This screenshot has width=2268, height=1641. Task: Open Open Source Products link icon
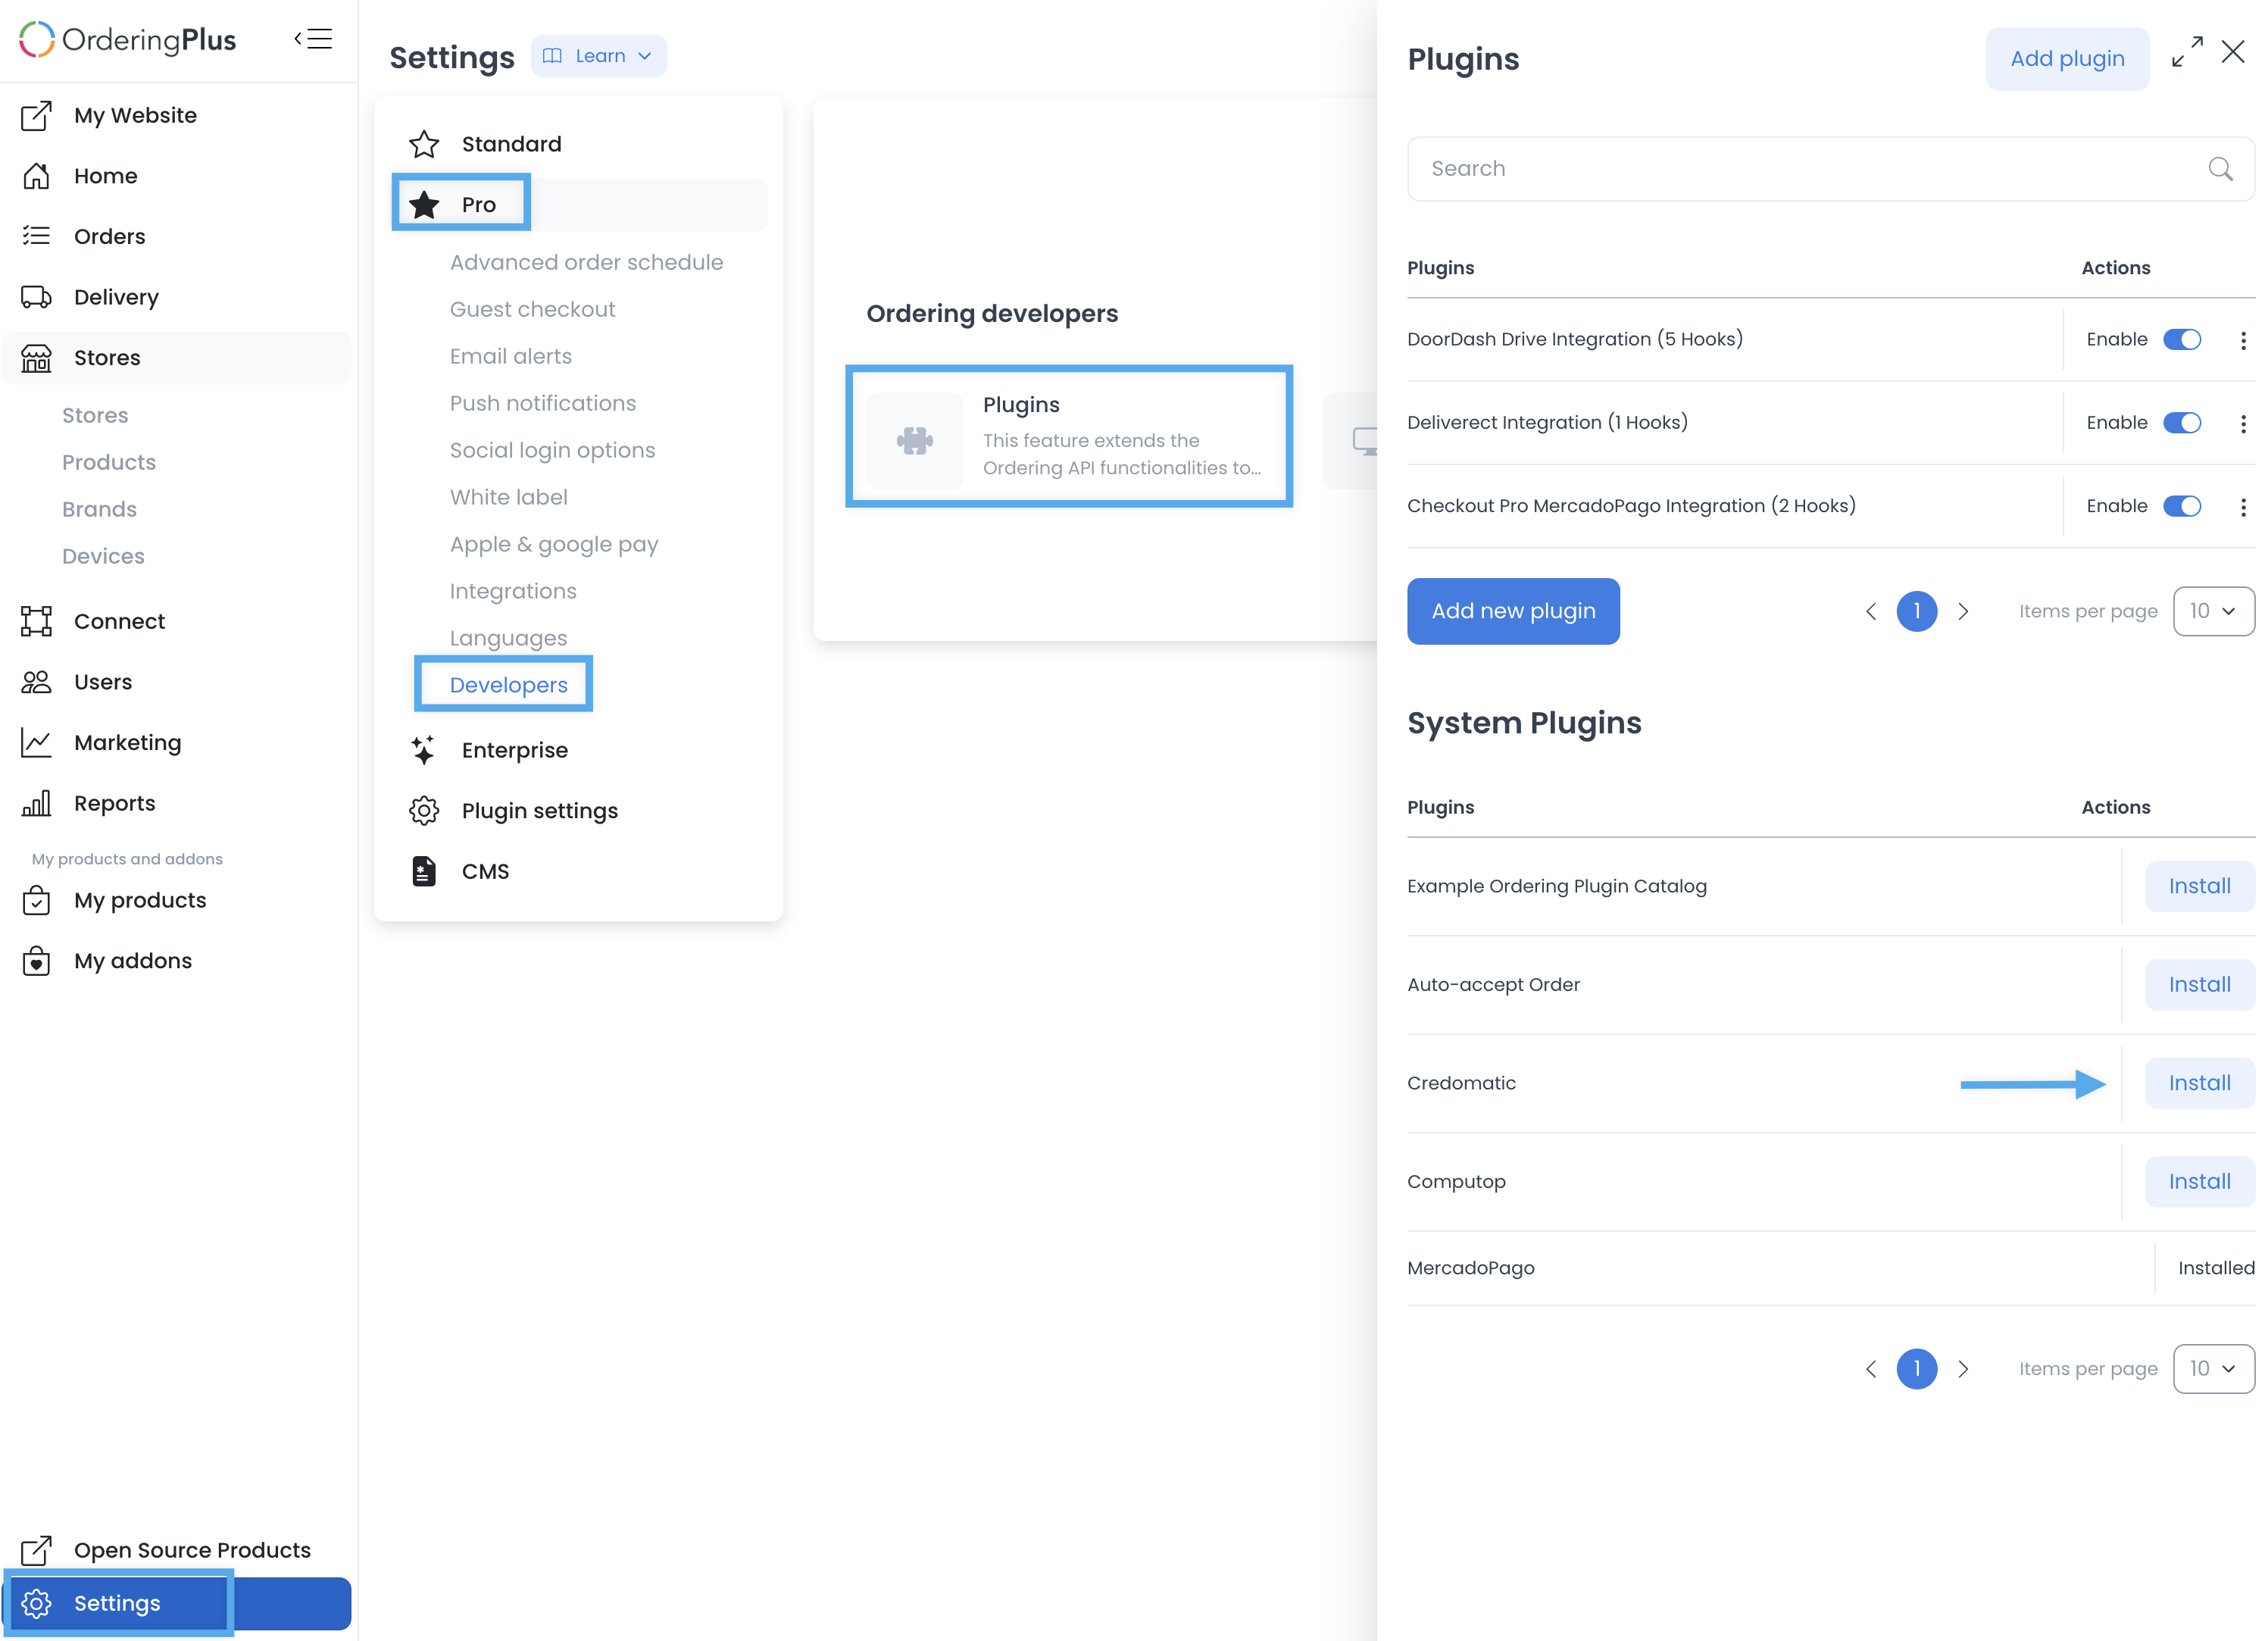point(36,1550)
